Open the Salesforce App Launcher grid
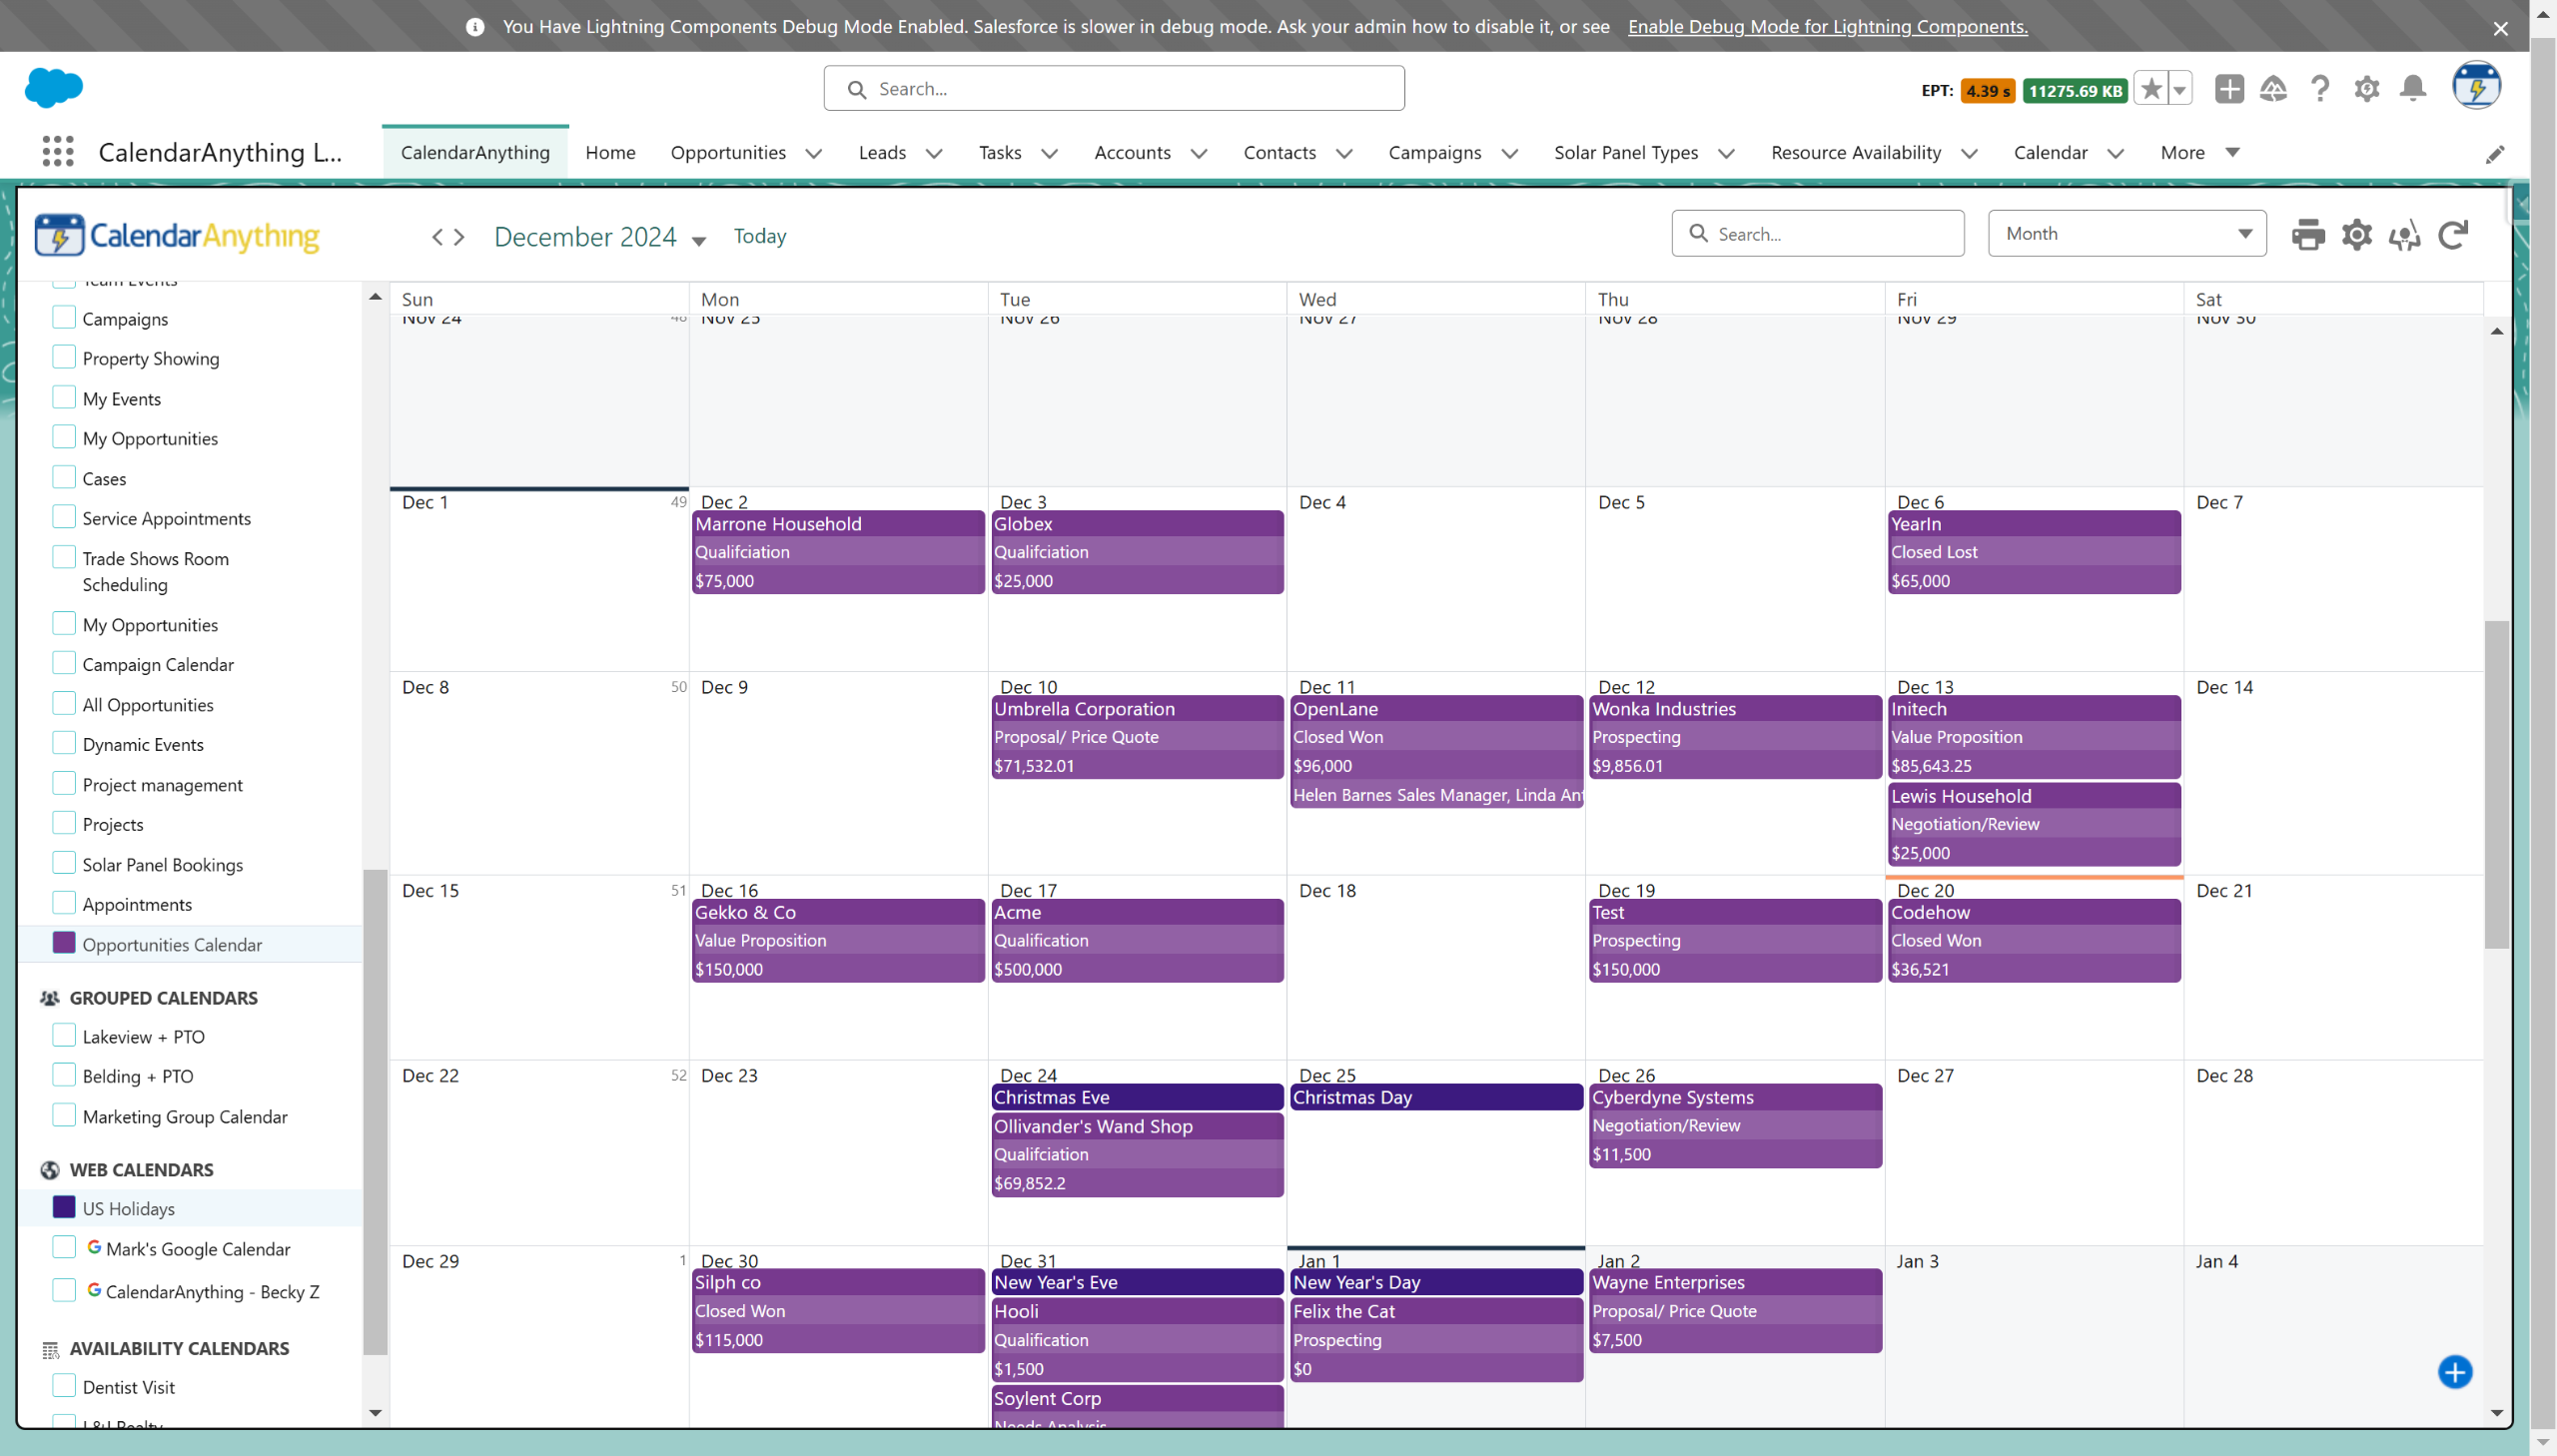This screenshot has height=1456, width=2557. tap(58, 152)
